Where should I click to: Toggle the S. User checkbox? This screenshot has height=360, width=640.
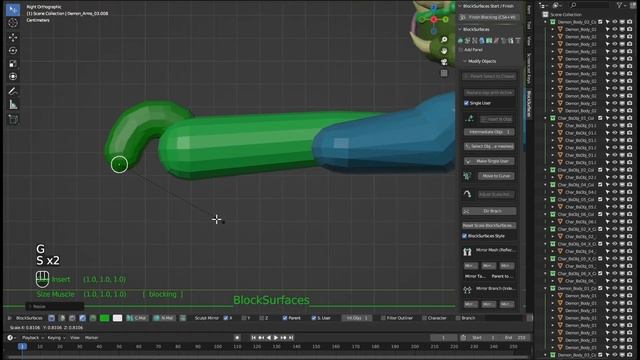(313, 318)
